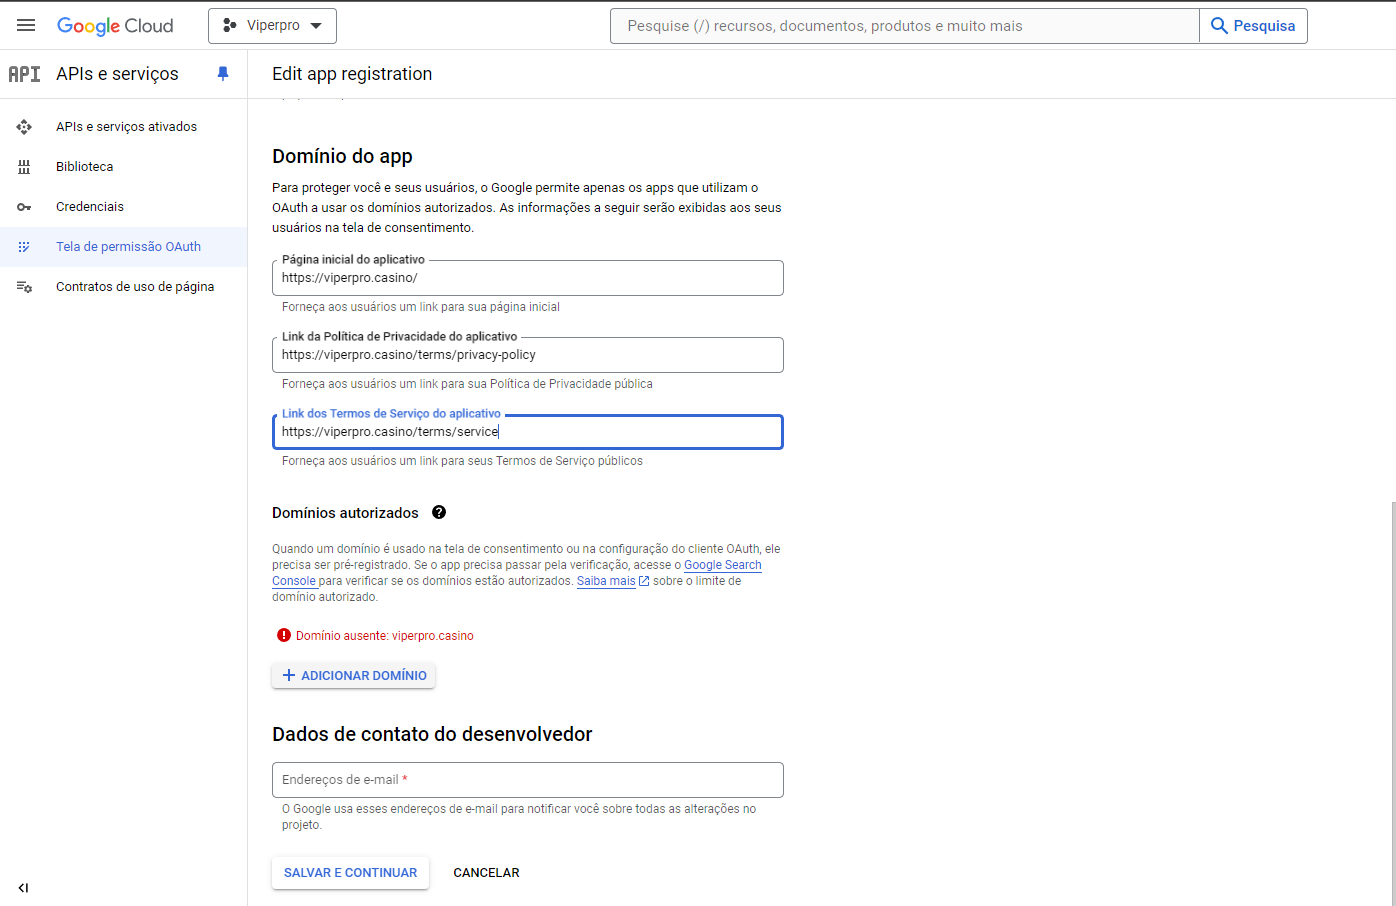Screen dimensions: 1396x906
Task: Click the Biblioteca library icon
Action: (24, 167)
